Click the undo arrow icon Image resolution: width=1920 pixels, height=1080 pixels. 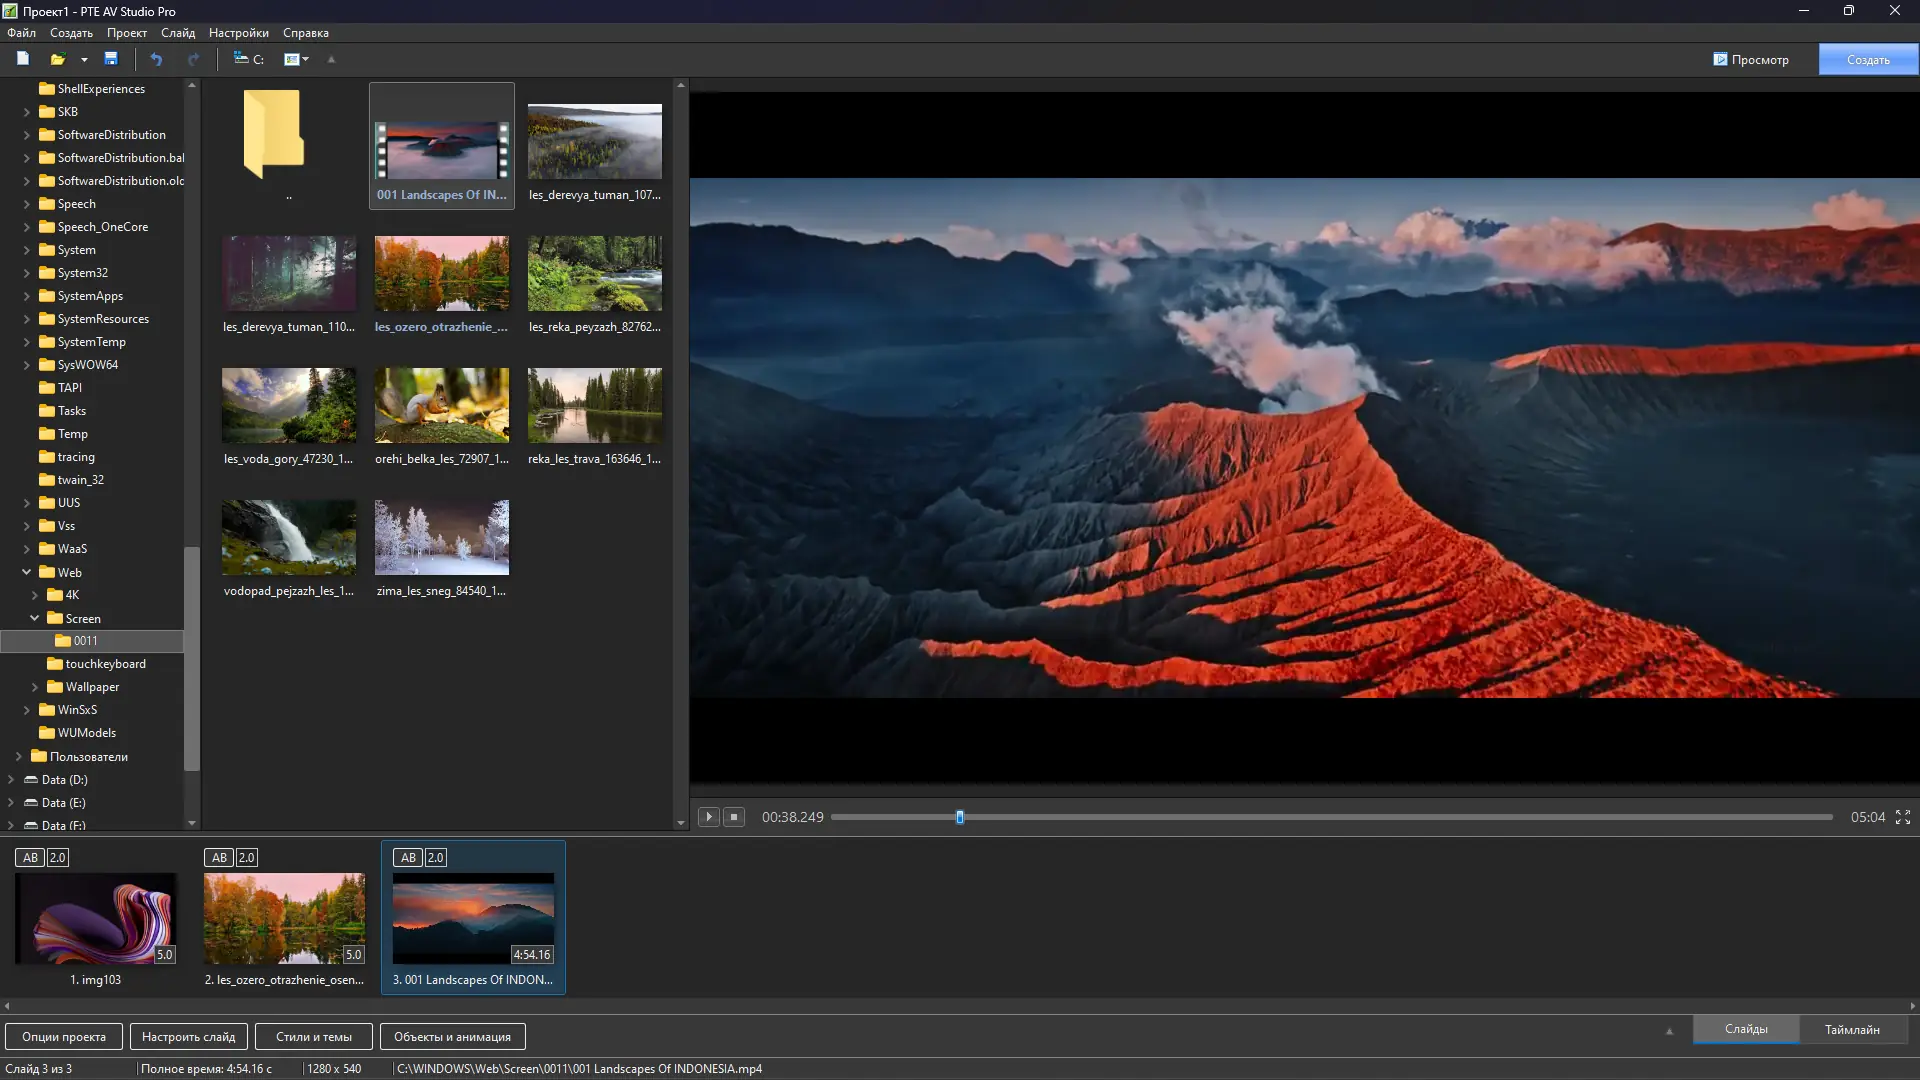[x=156, y=59]
